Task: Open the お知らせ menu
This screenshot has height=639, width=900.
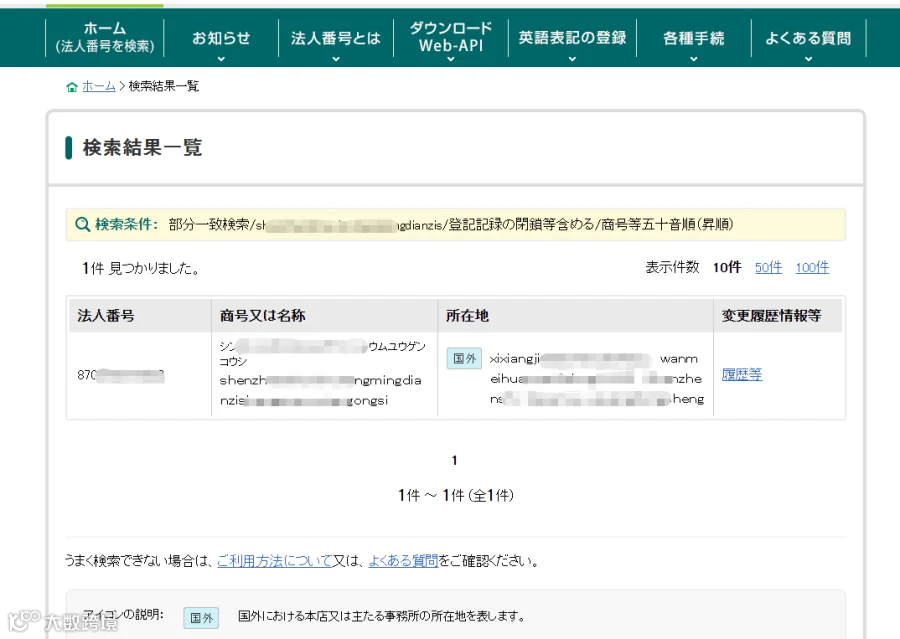Action: [221, 38]
